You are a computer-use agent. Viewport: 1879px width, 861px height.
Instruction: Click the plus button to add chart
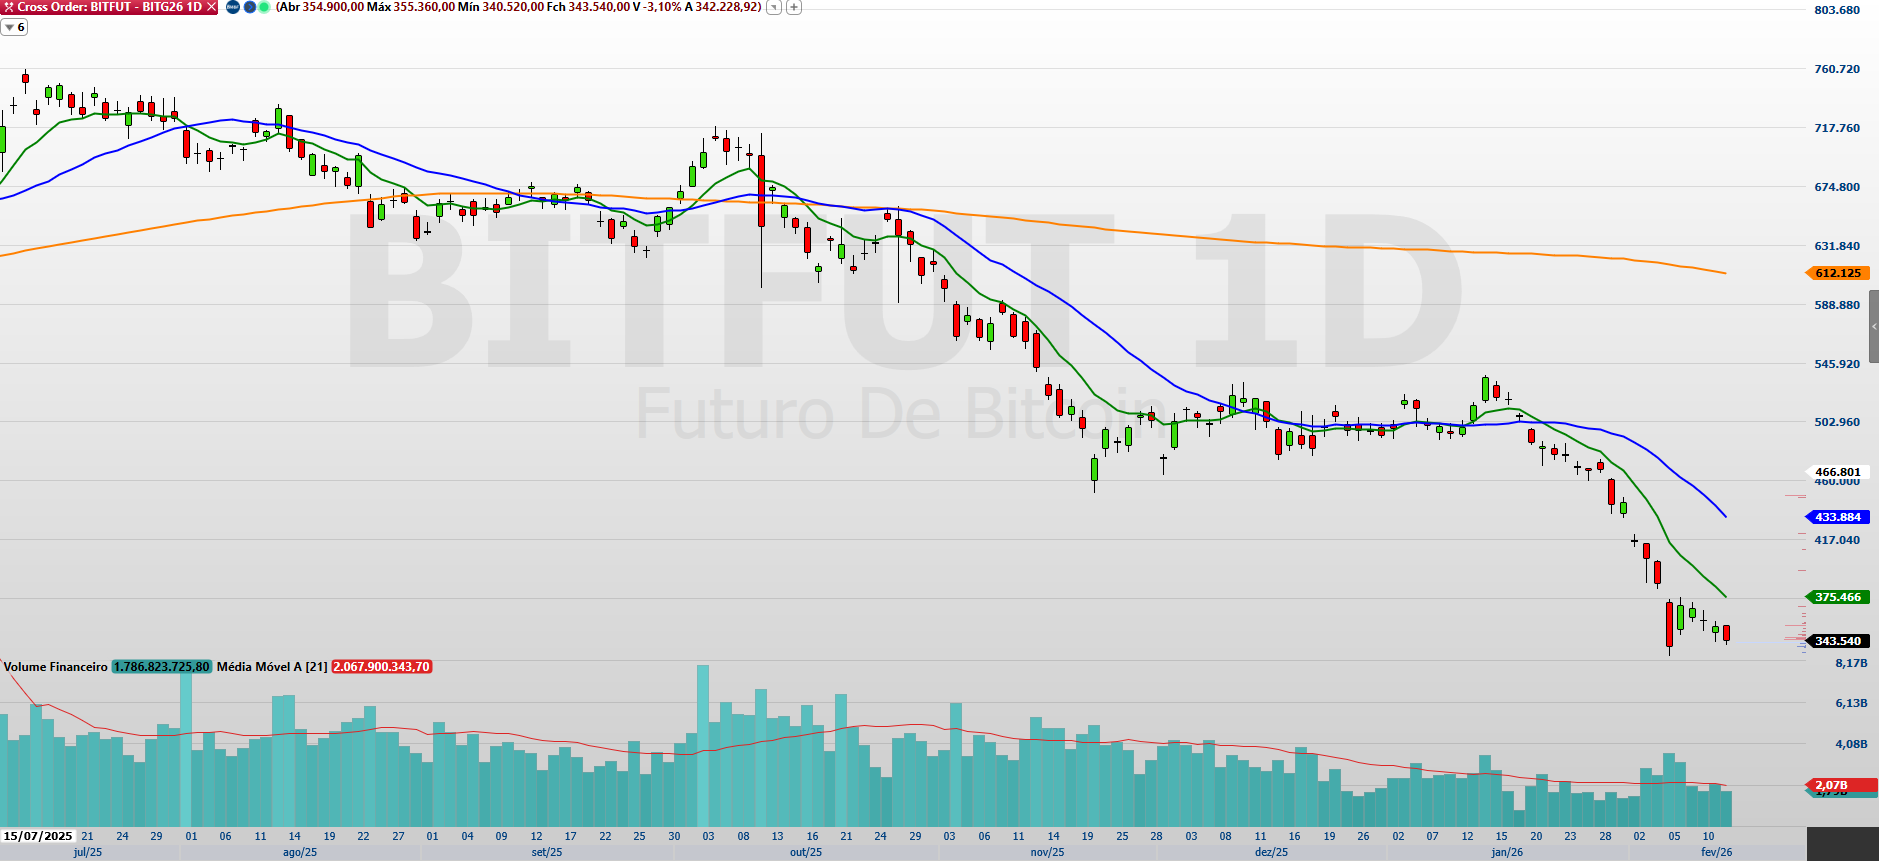click(794, 7)
